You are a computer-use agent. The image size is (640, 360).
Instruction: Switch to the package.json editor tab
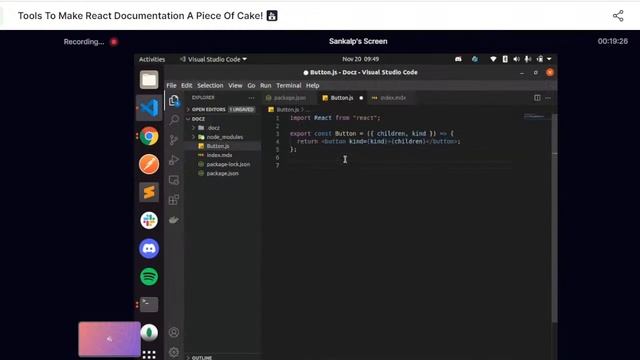point(289,98)
